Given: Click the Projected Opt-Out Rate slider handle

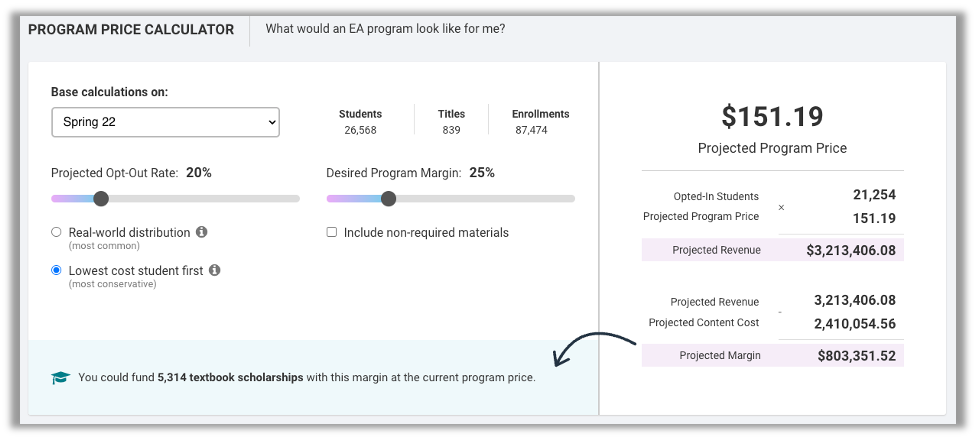Looking at the screenshot, I should [101, 199].
